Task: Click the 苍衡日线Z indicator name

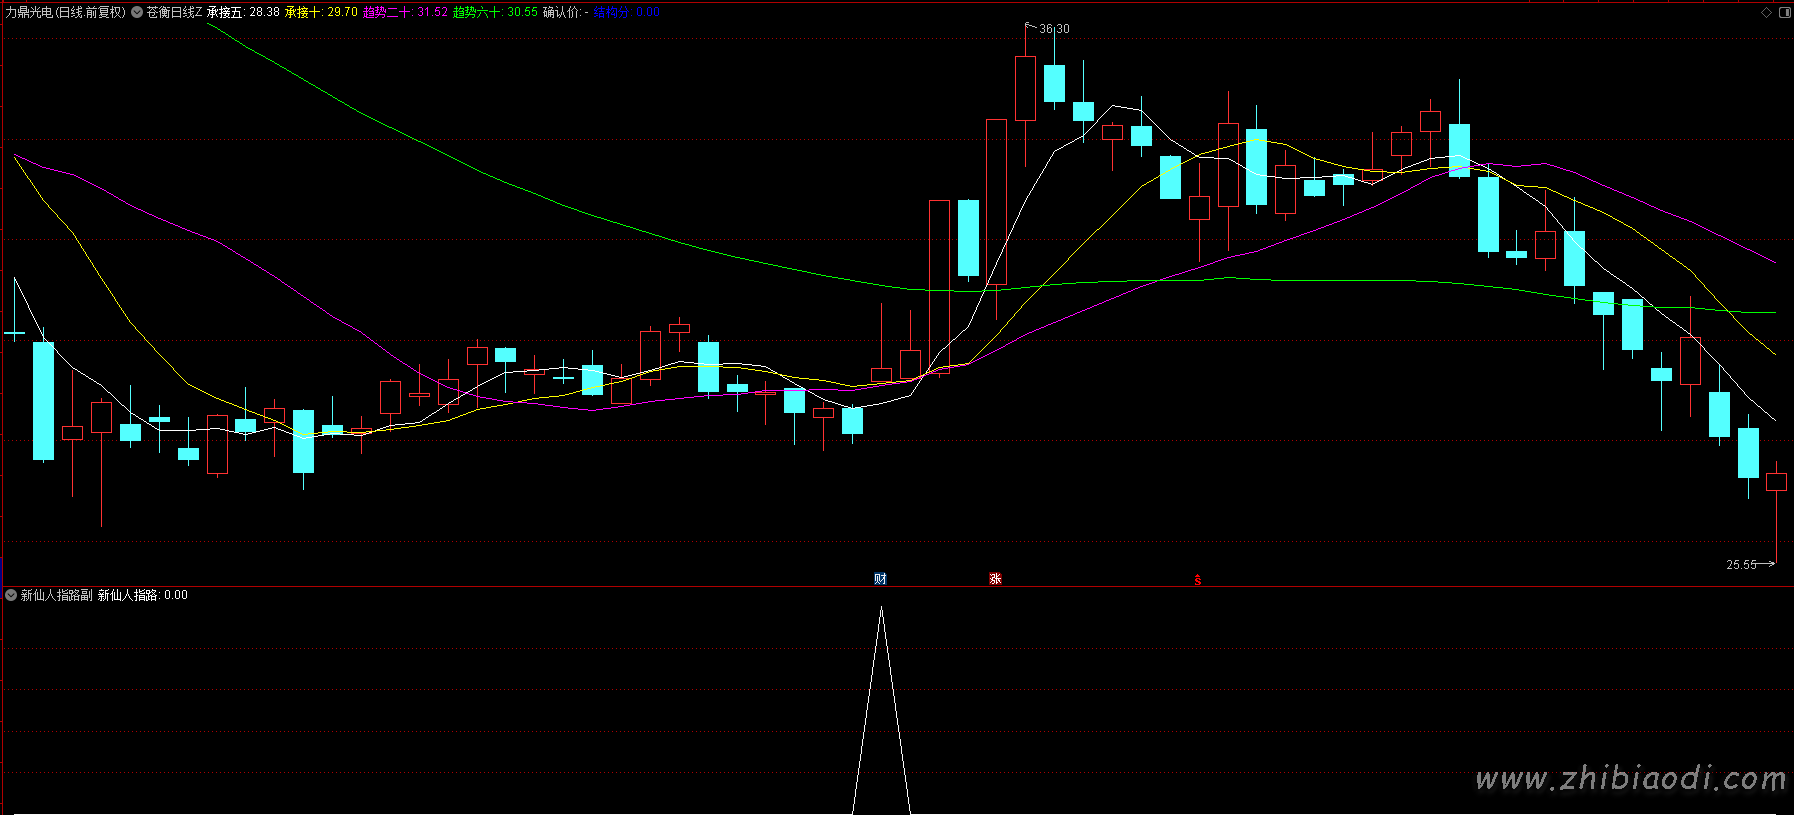Action: pyautogui.click(x=174, y=12)
